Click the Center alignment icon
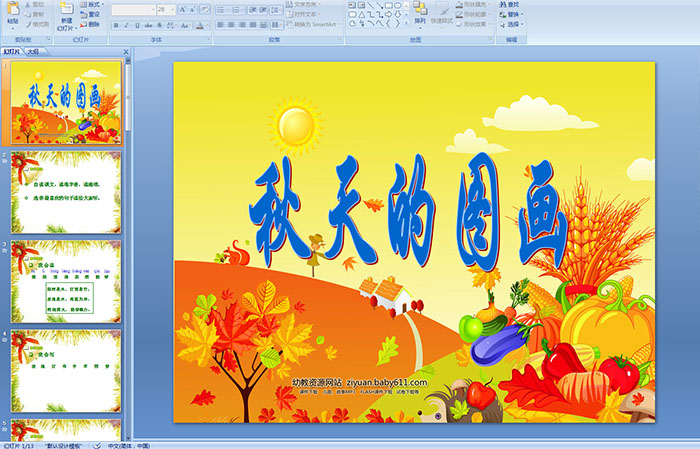Image resolution: width=700 pixels, height=449 pixels. [x=231, y=25]
